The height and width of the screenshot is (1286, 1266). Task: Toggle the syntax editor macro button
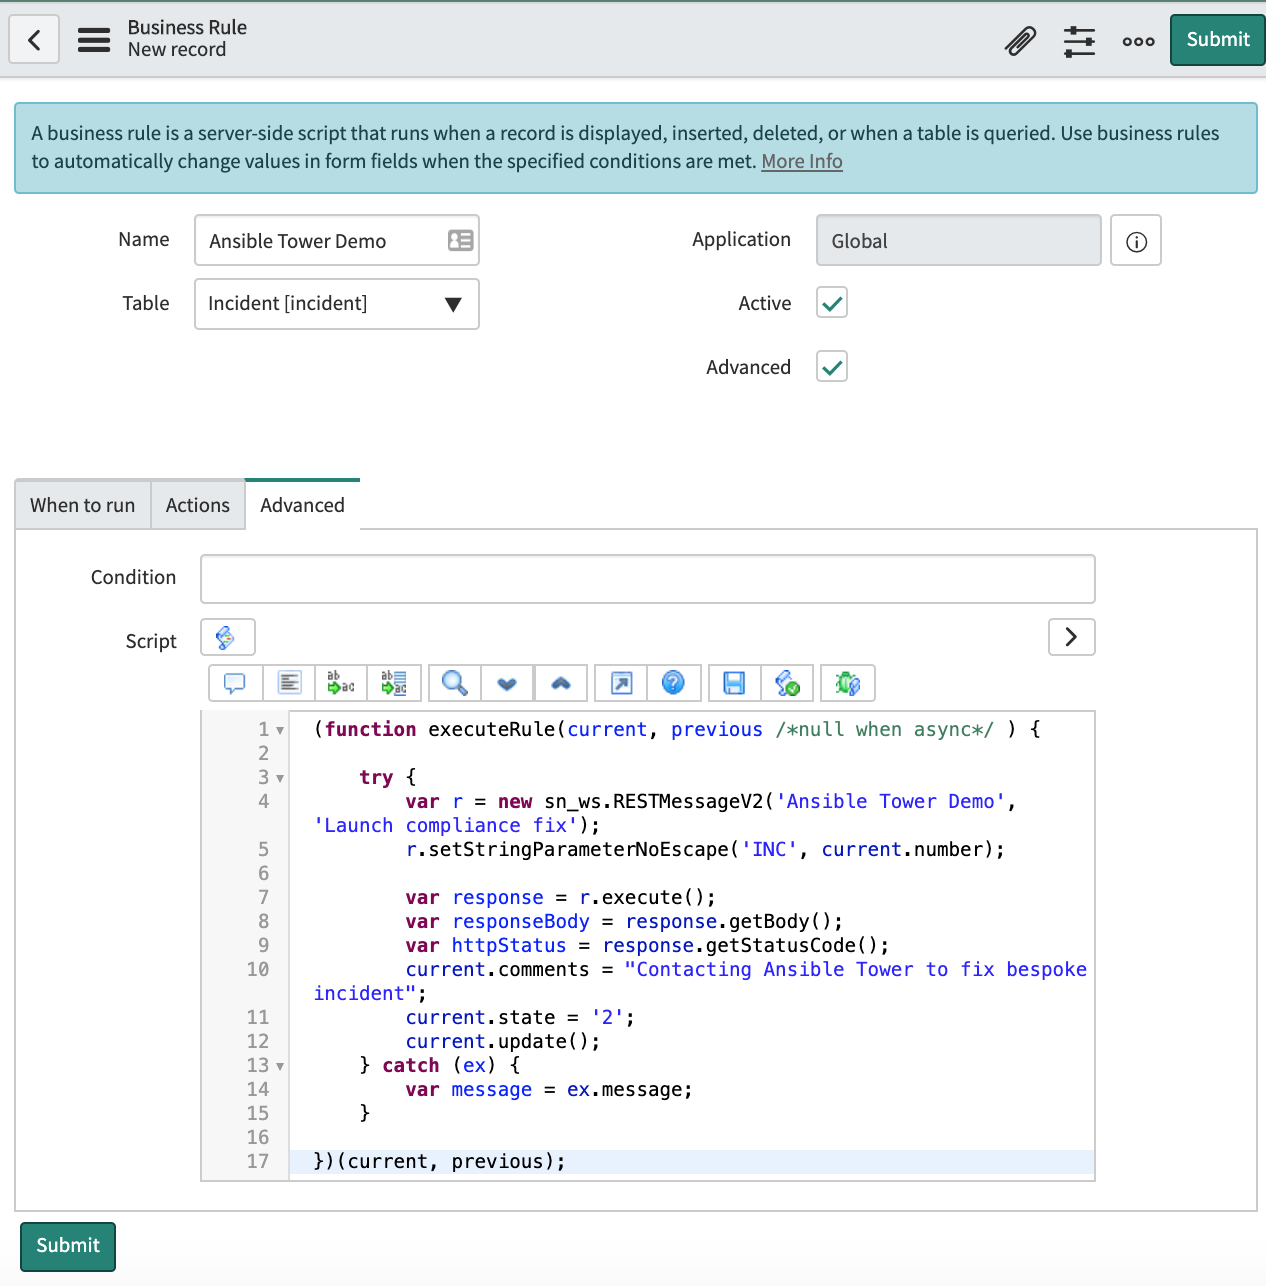click(x=227, y=637)
